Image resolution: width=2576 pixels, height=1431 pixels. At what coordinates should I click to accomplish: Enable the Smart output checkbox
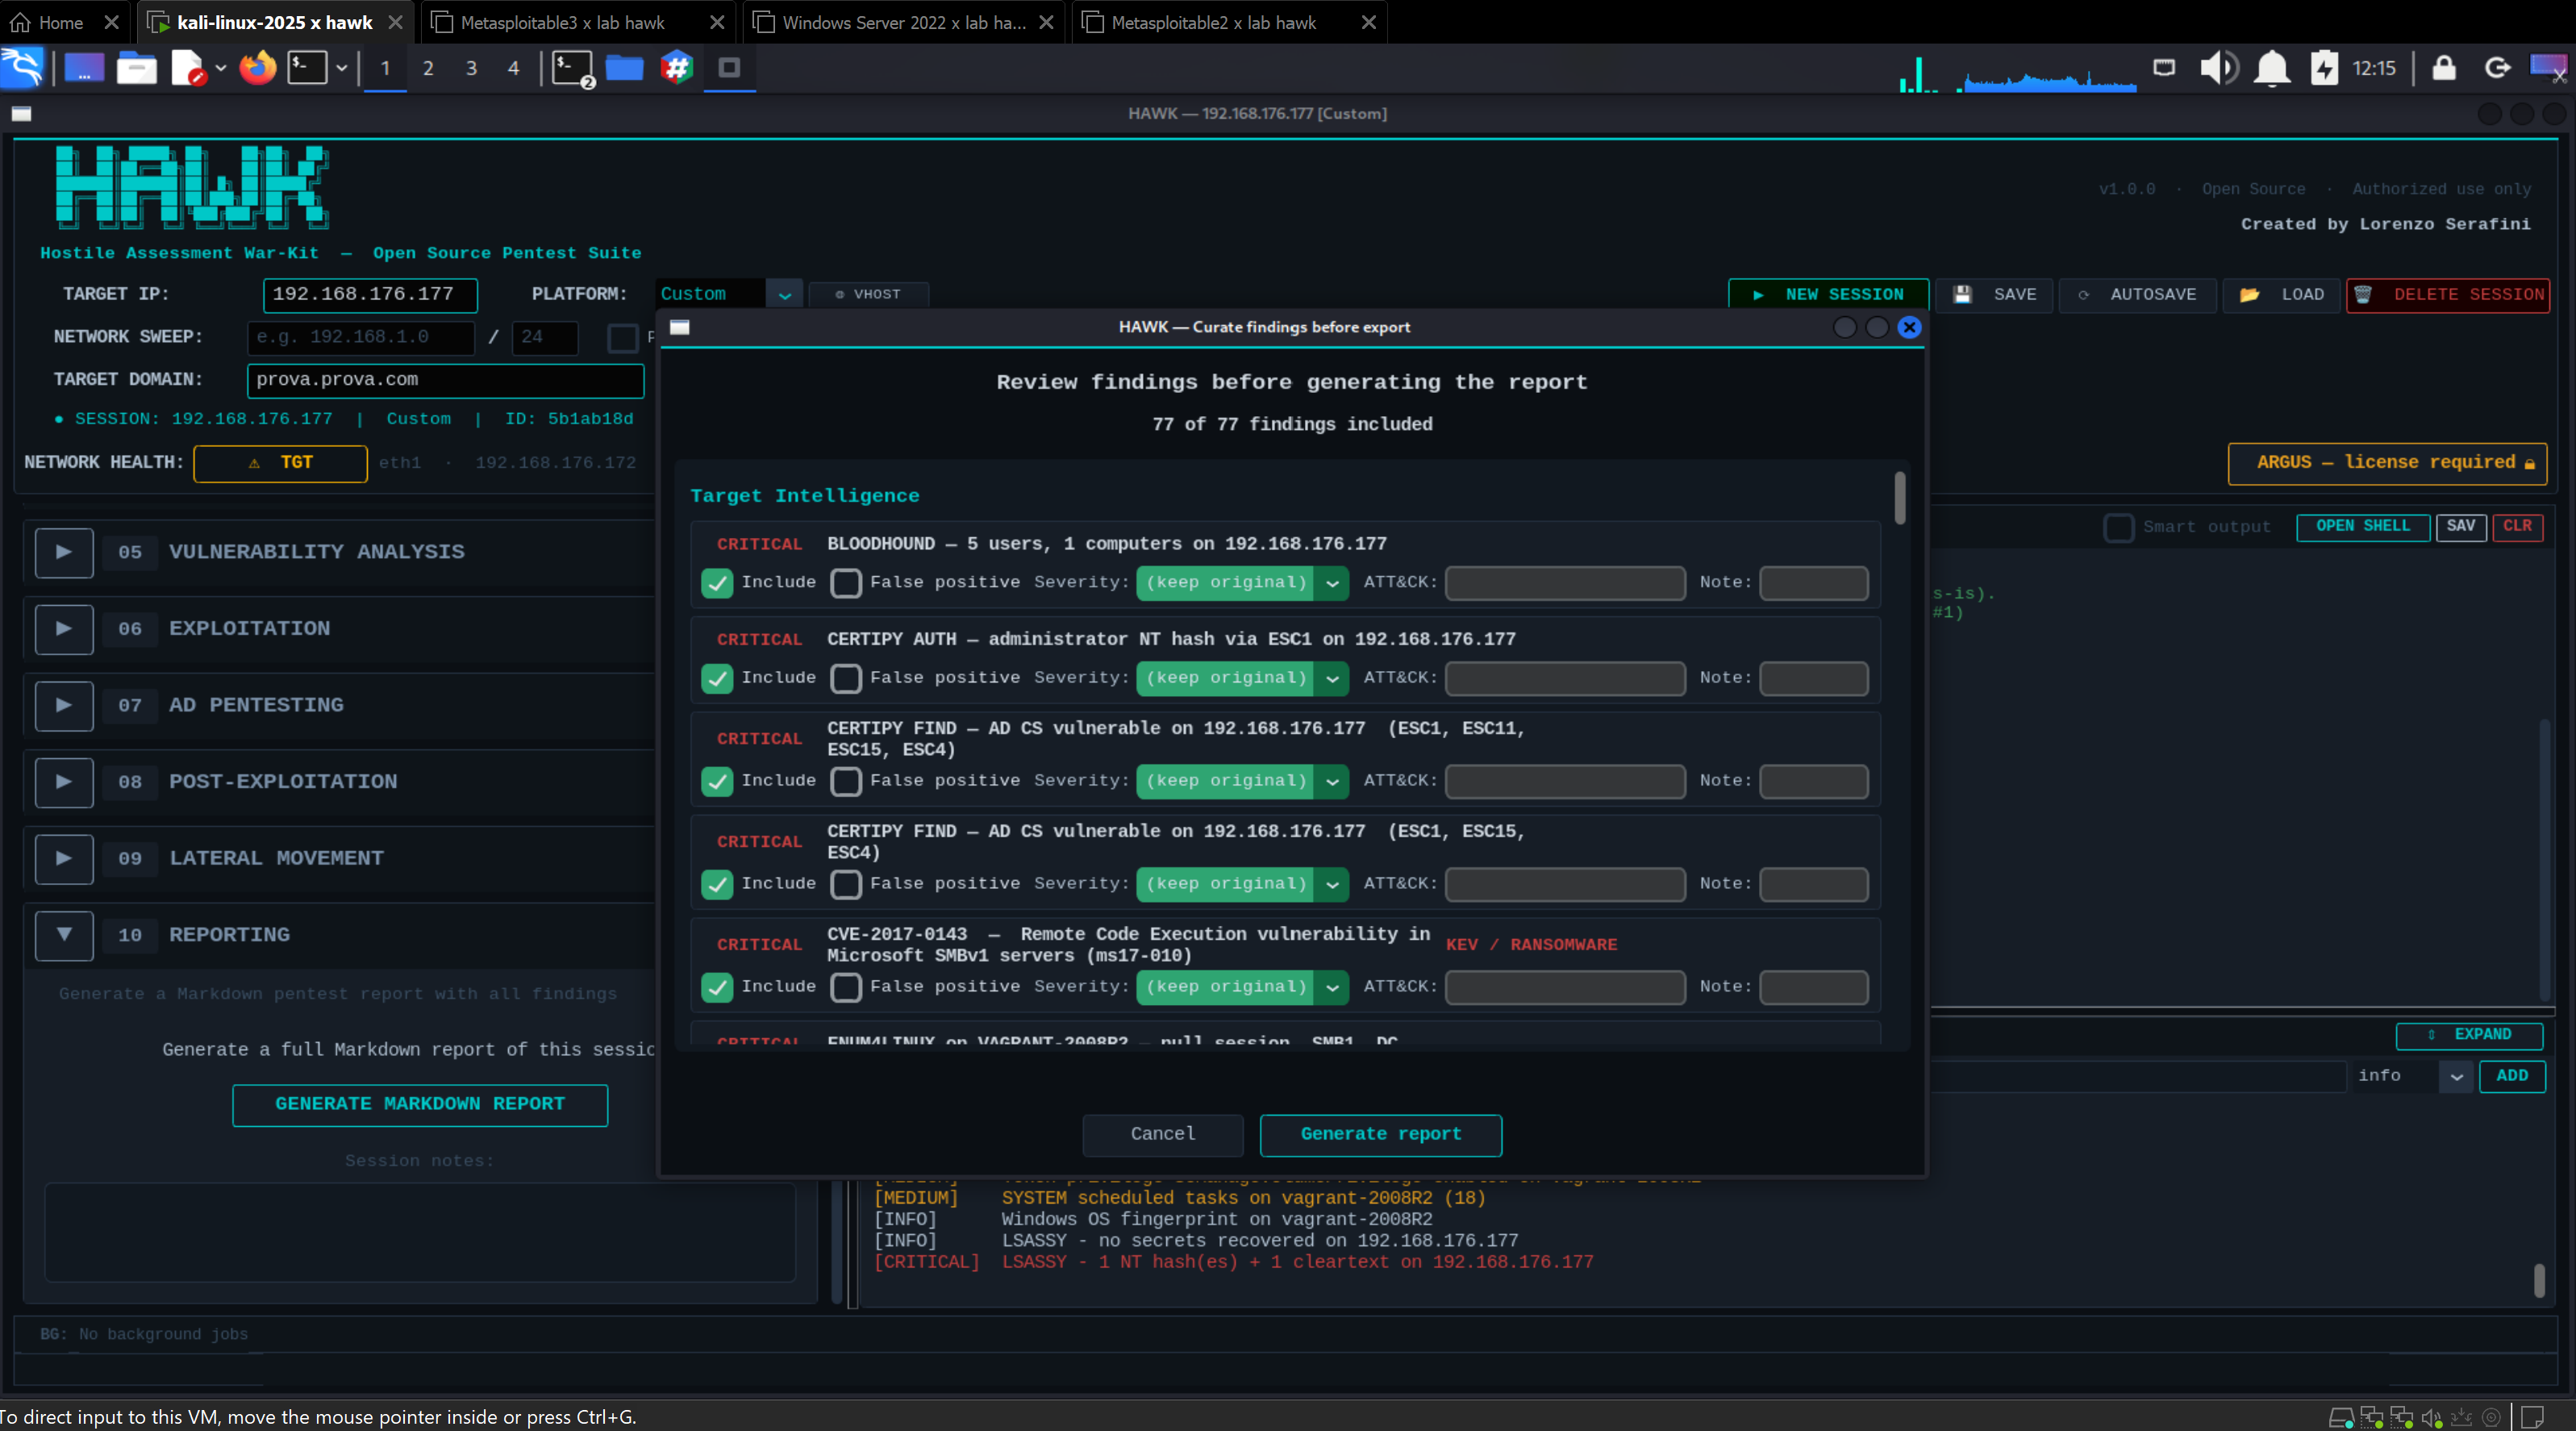(x=2118, y=527)
